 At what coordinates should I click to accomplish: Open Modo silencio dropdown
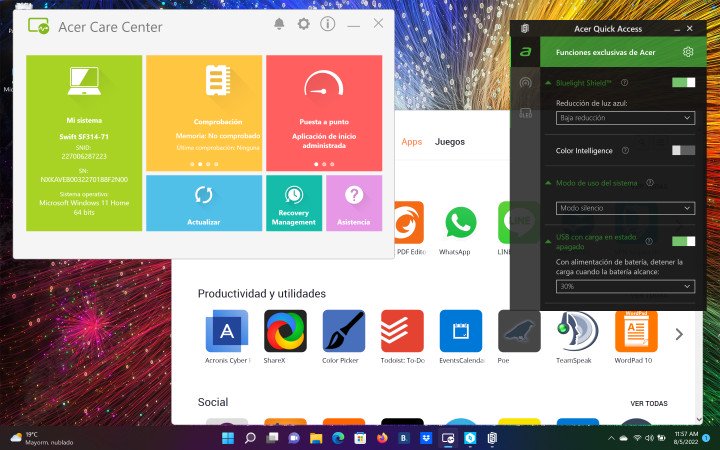click(625, 208)
